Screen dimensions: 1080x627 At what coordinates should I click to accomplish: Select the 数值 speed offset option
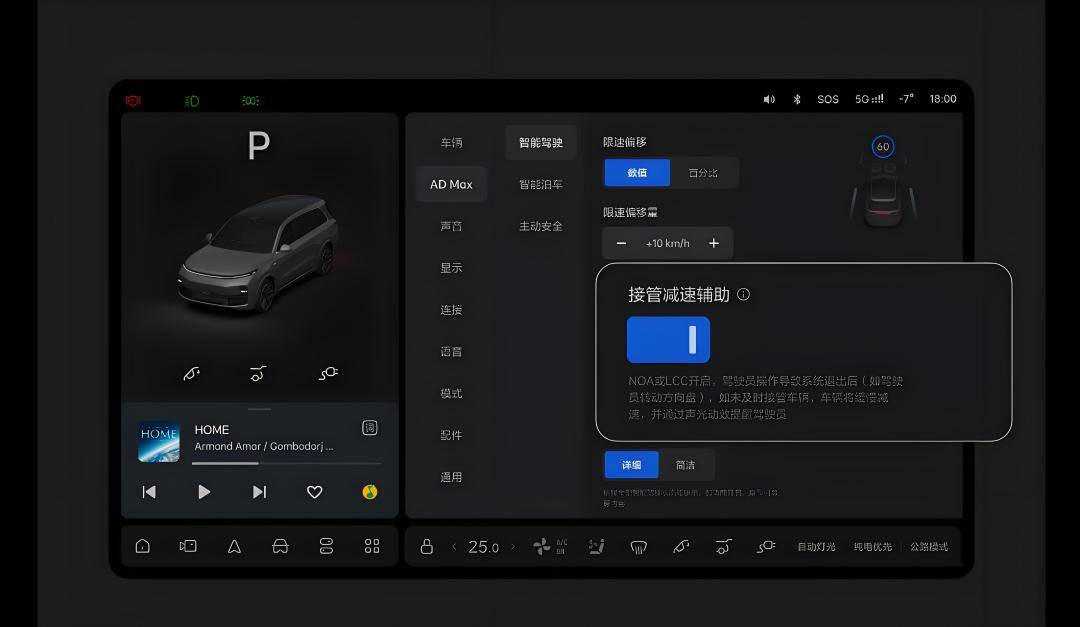pyautogui.click(x=637, y=173)
